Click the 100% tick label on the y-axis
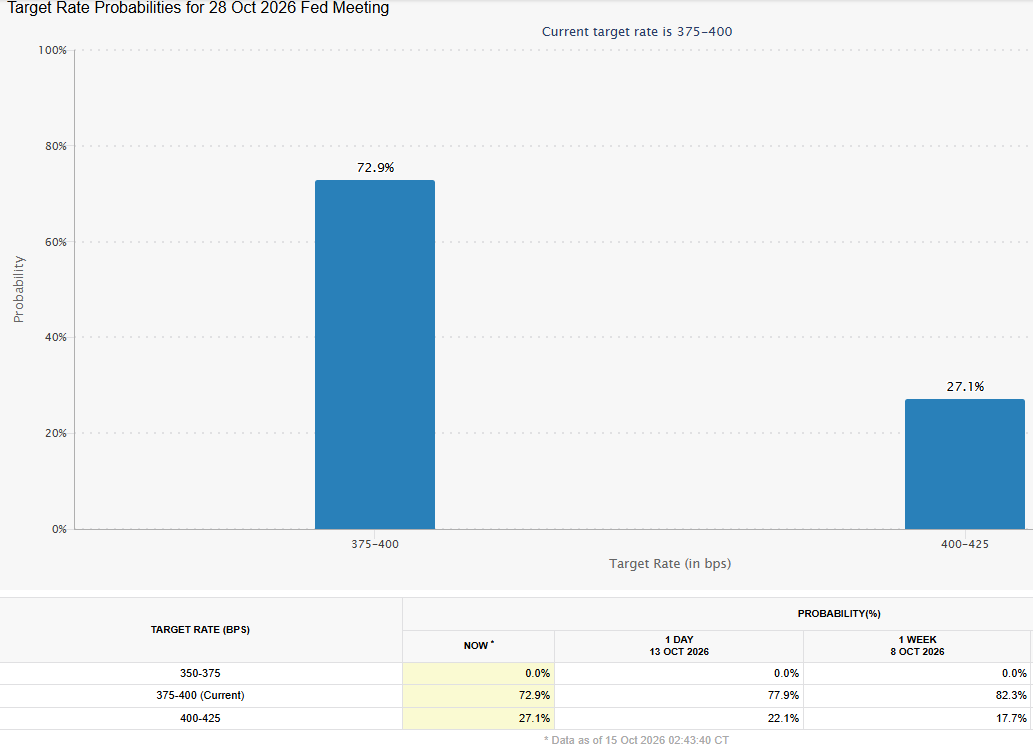Image resolution: width=1033 pixels, height=750 pixels. coord(53,50)
